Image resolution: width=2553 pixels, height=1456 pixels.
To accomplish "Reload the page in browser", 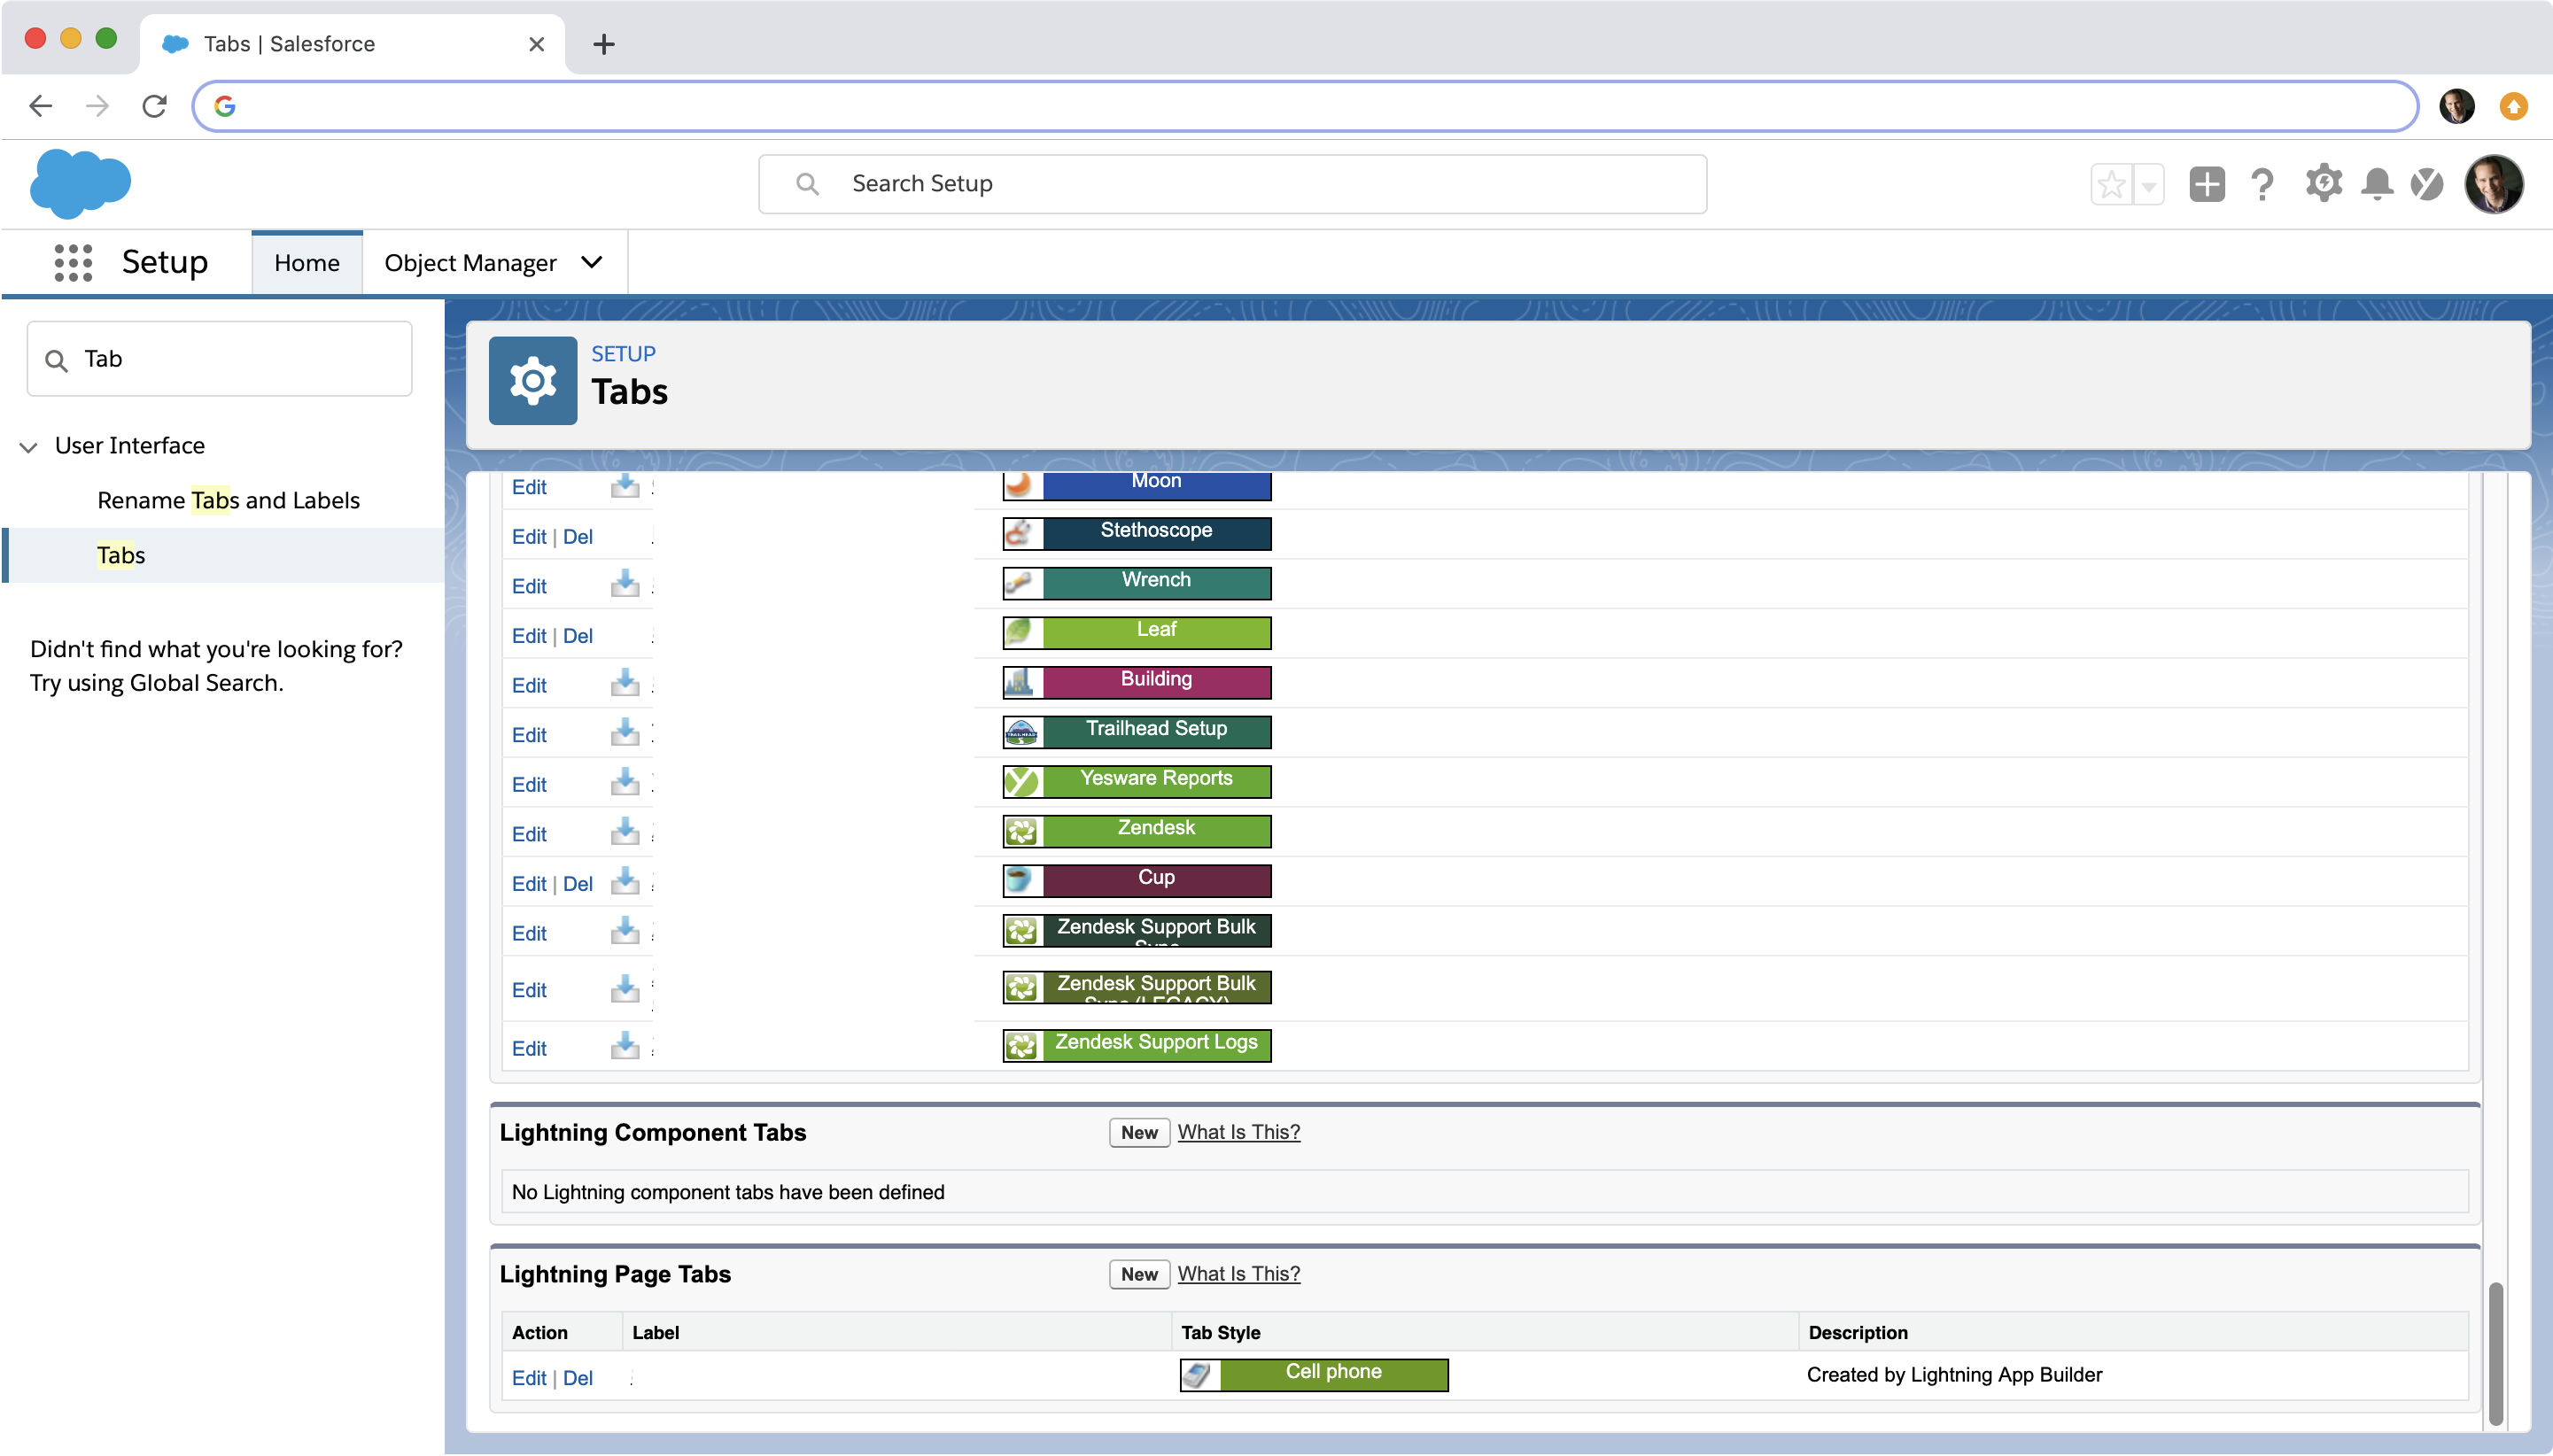I will click(154, 106).
